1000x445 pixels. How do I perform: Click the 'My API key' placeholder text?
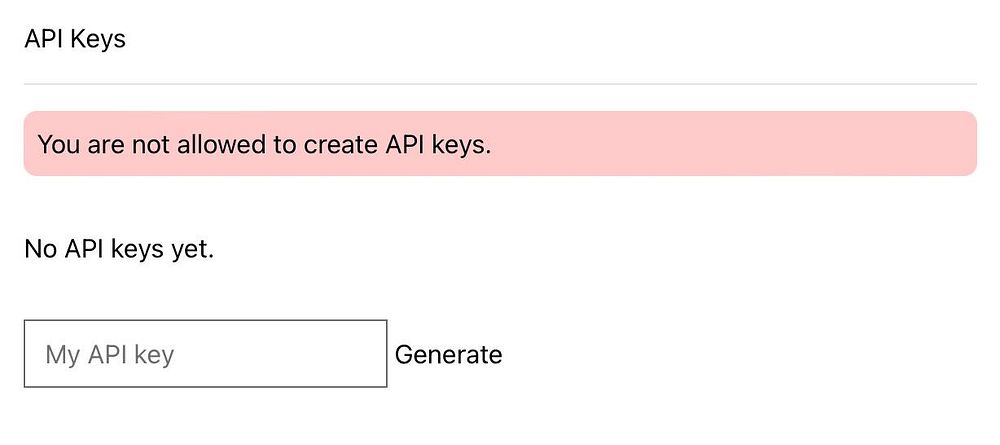[110, 354]
